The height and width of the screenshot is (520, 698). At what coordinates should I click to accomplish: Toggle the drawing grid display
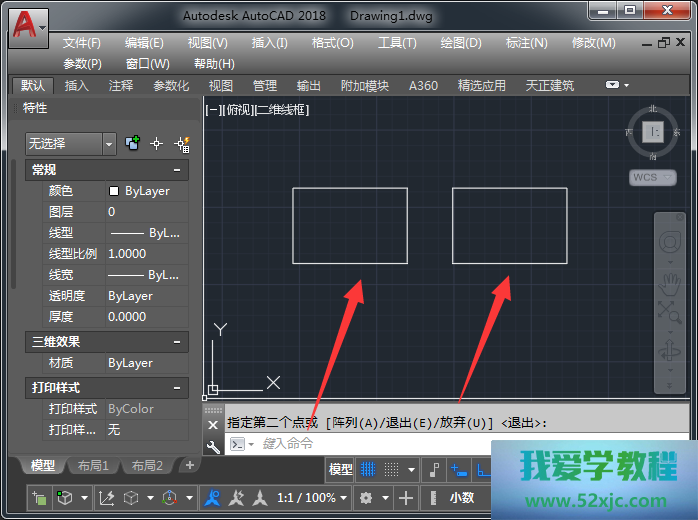click(x=368, y=469)
